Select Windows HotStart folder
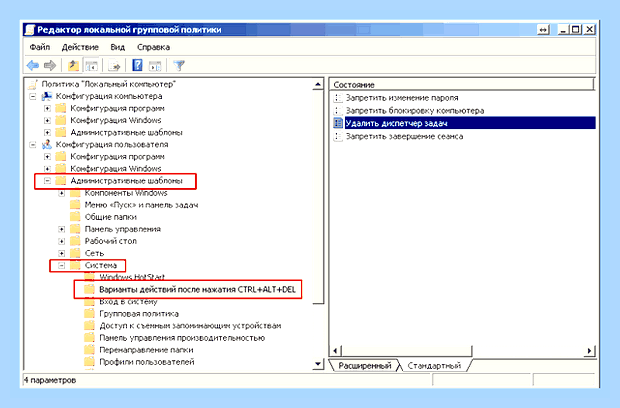 coord(132,277)
